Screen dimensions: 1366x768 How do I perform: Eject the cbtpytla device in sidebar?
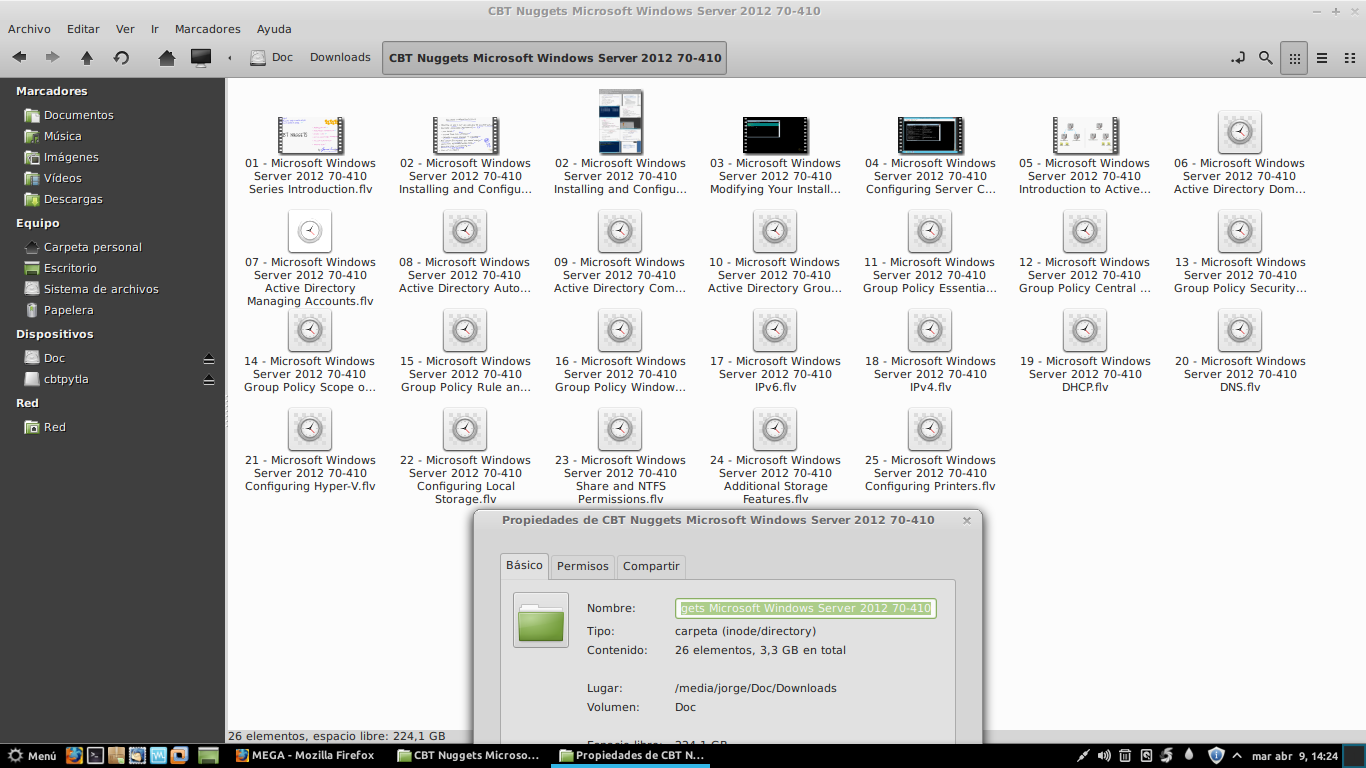209,379
